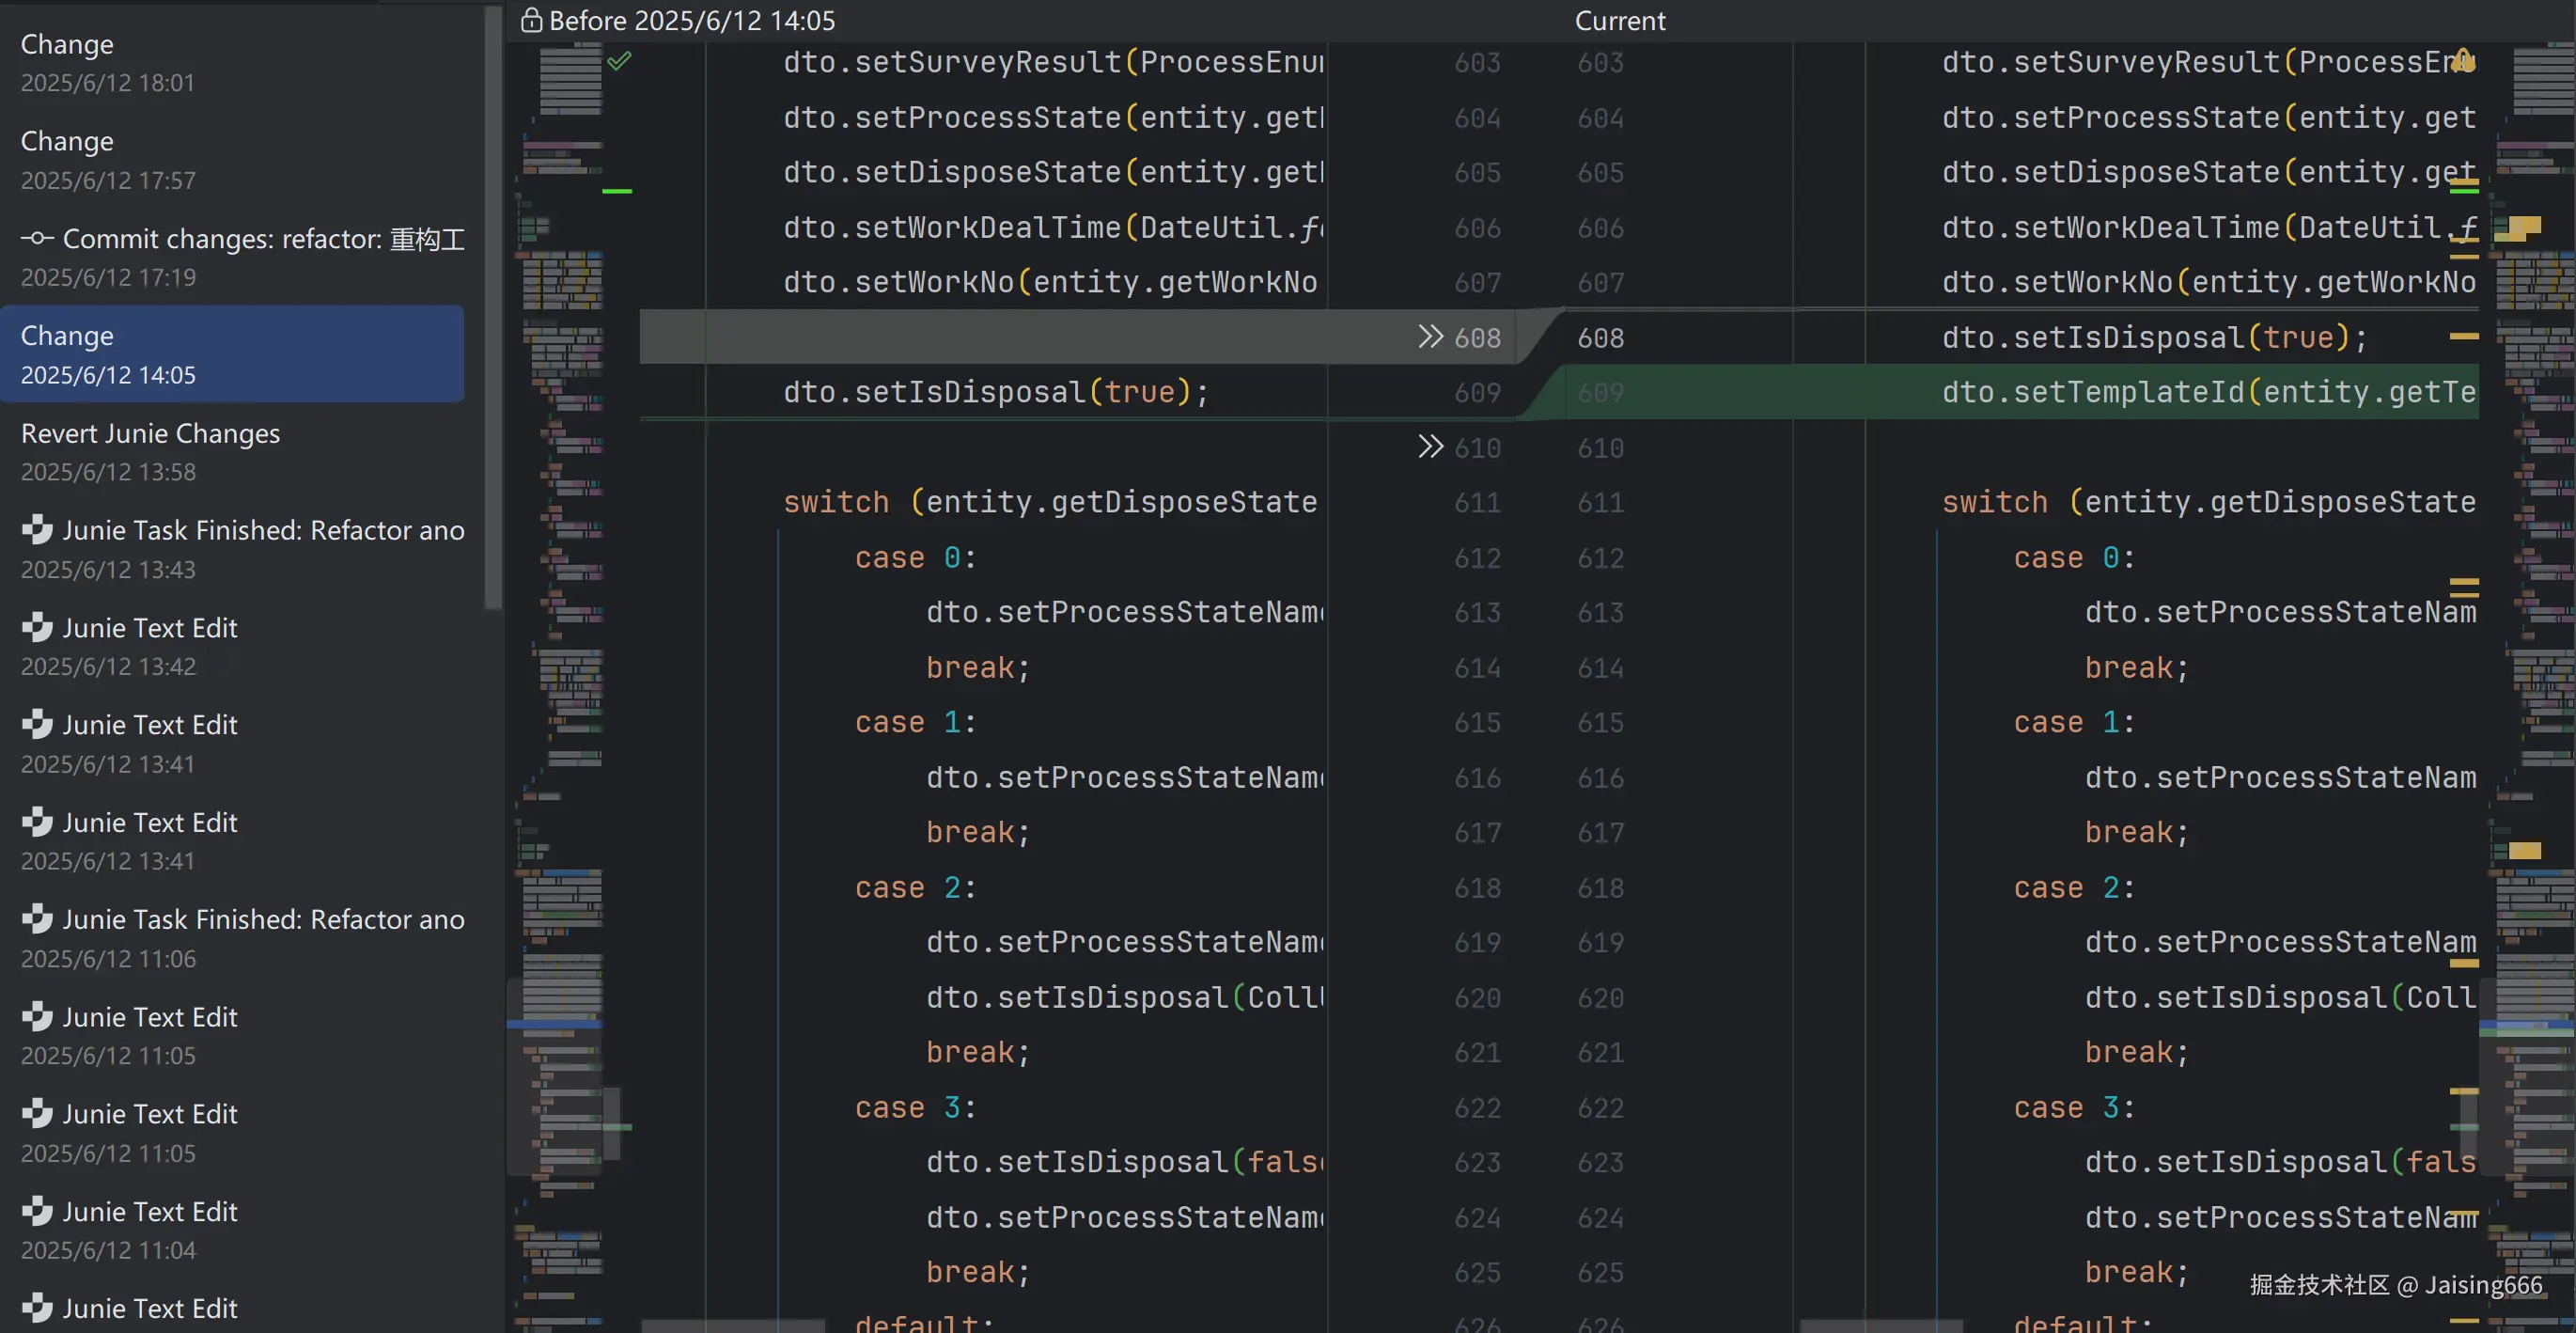Viewport: 2576px width, 1333px height.
Task: Click Junie icon on 13:42 Text Edit entry
Action: click(37, 627)
